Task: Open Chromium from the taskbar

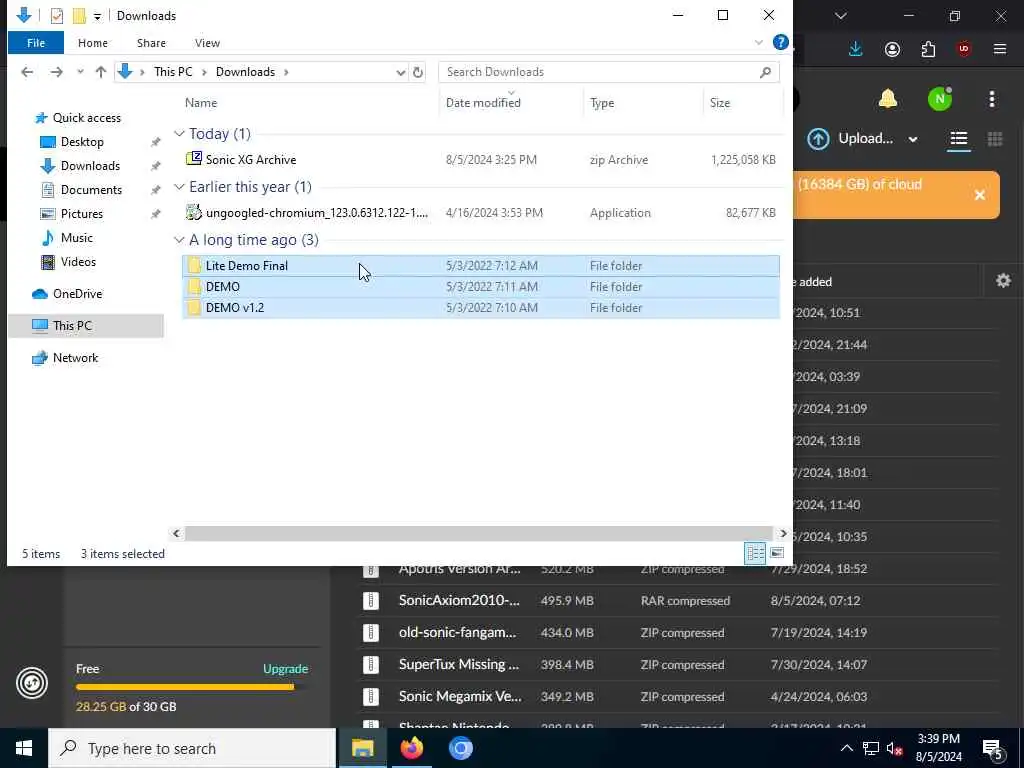Action: pyautogui.click(x=461, y=748)
